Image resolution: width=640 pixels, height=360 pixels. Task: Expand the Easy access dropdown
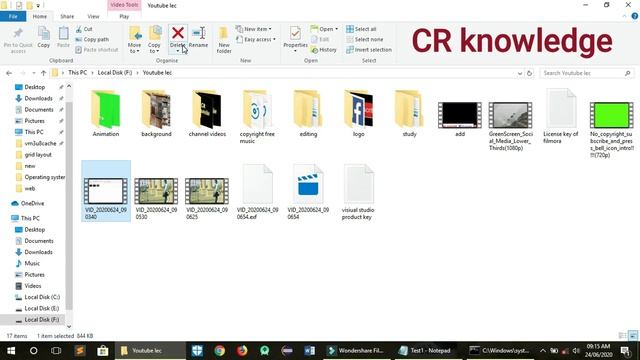256,40
